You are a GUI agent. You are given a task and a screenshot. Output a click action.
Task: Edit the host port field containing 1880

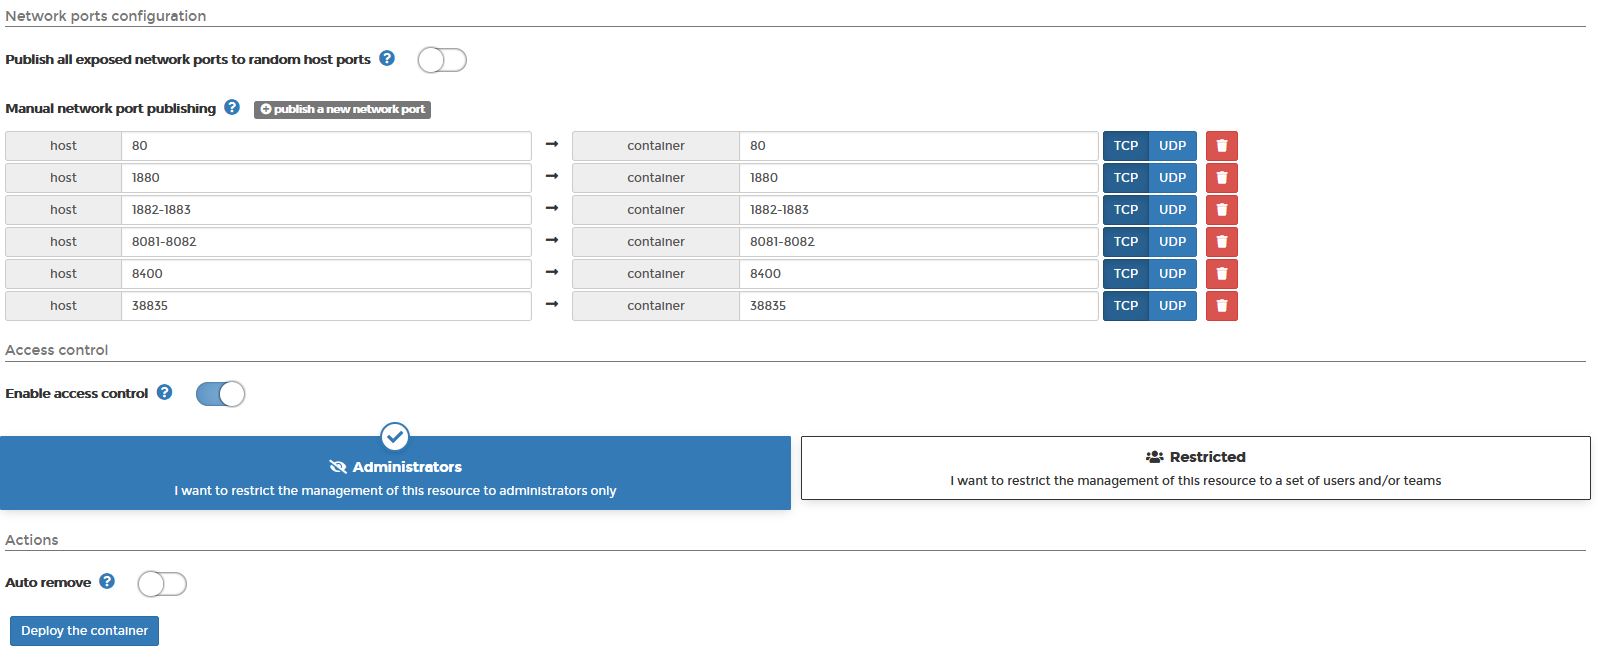pyautogui.click(x=325, y=178)
